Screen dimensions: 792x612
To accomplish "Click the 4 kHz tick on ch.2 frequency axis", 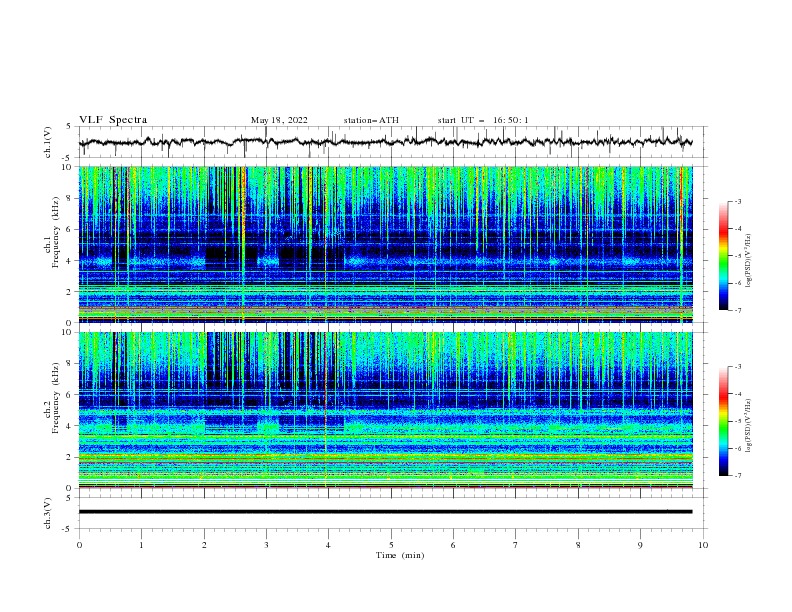I will tap(69, 426).
